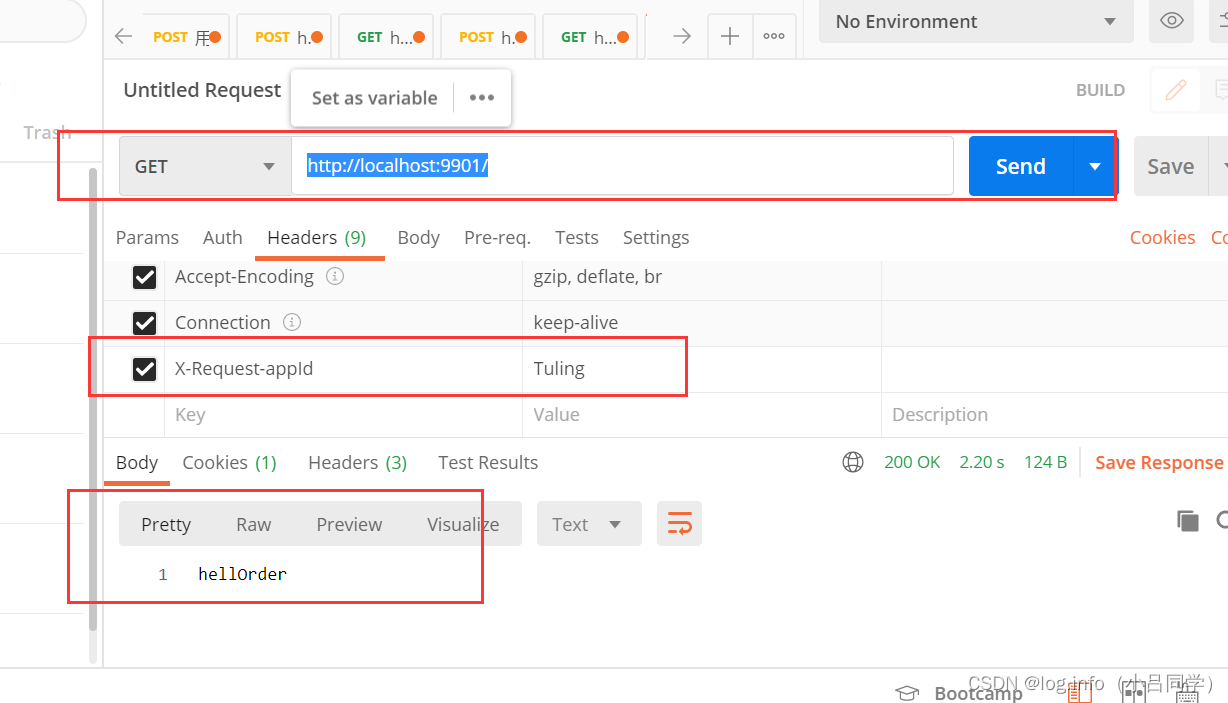Open tab options three-dot menu
The image size is (1228, 703).
(774, 37)
